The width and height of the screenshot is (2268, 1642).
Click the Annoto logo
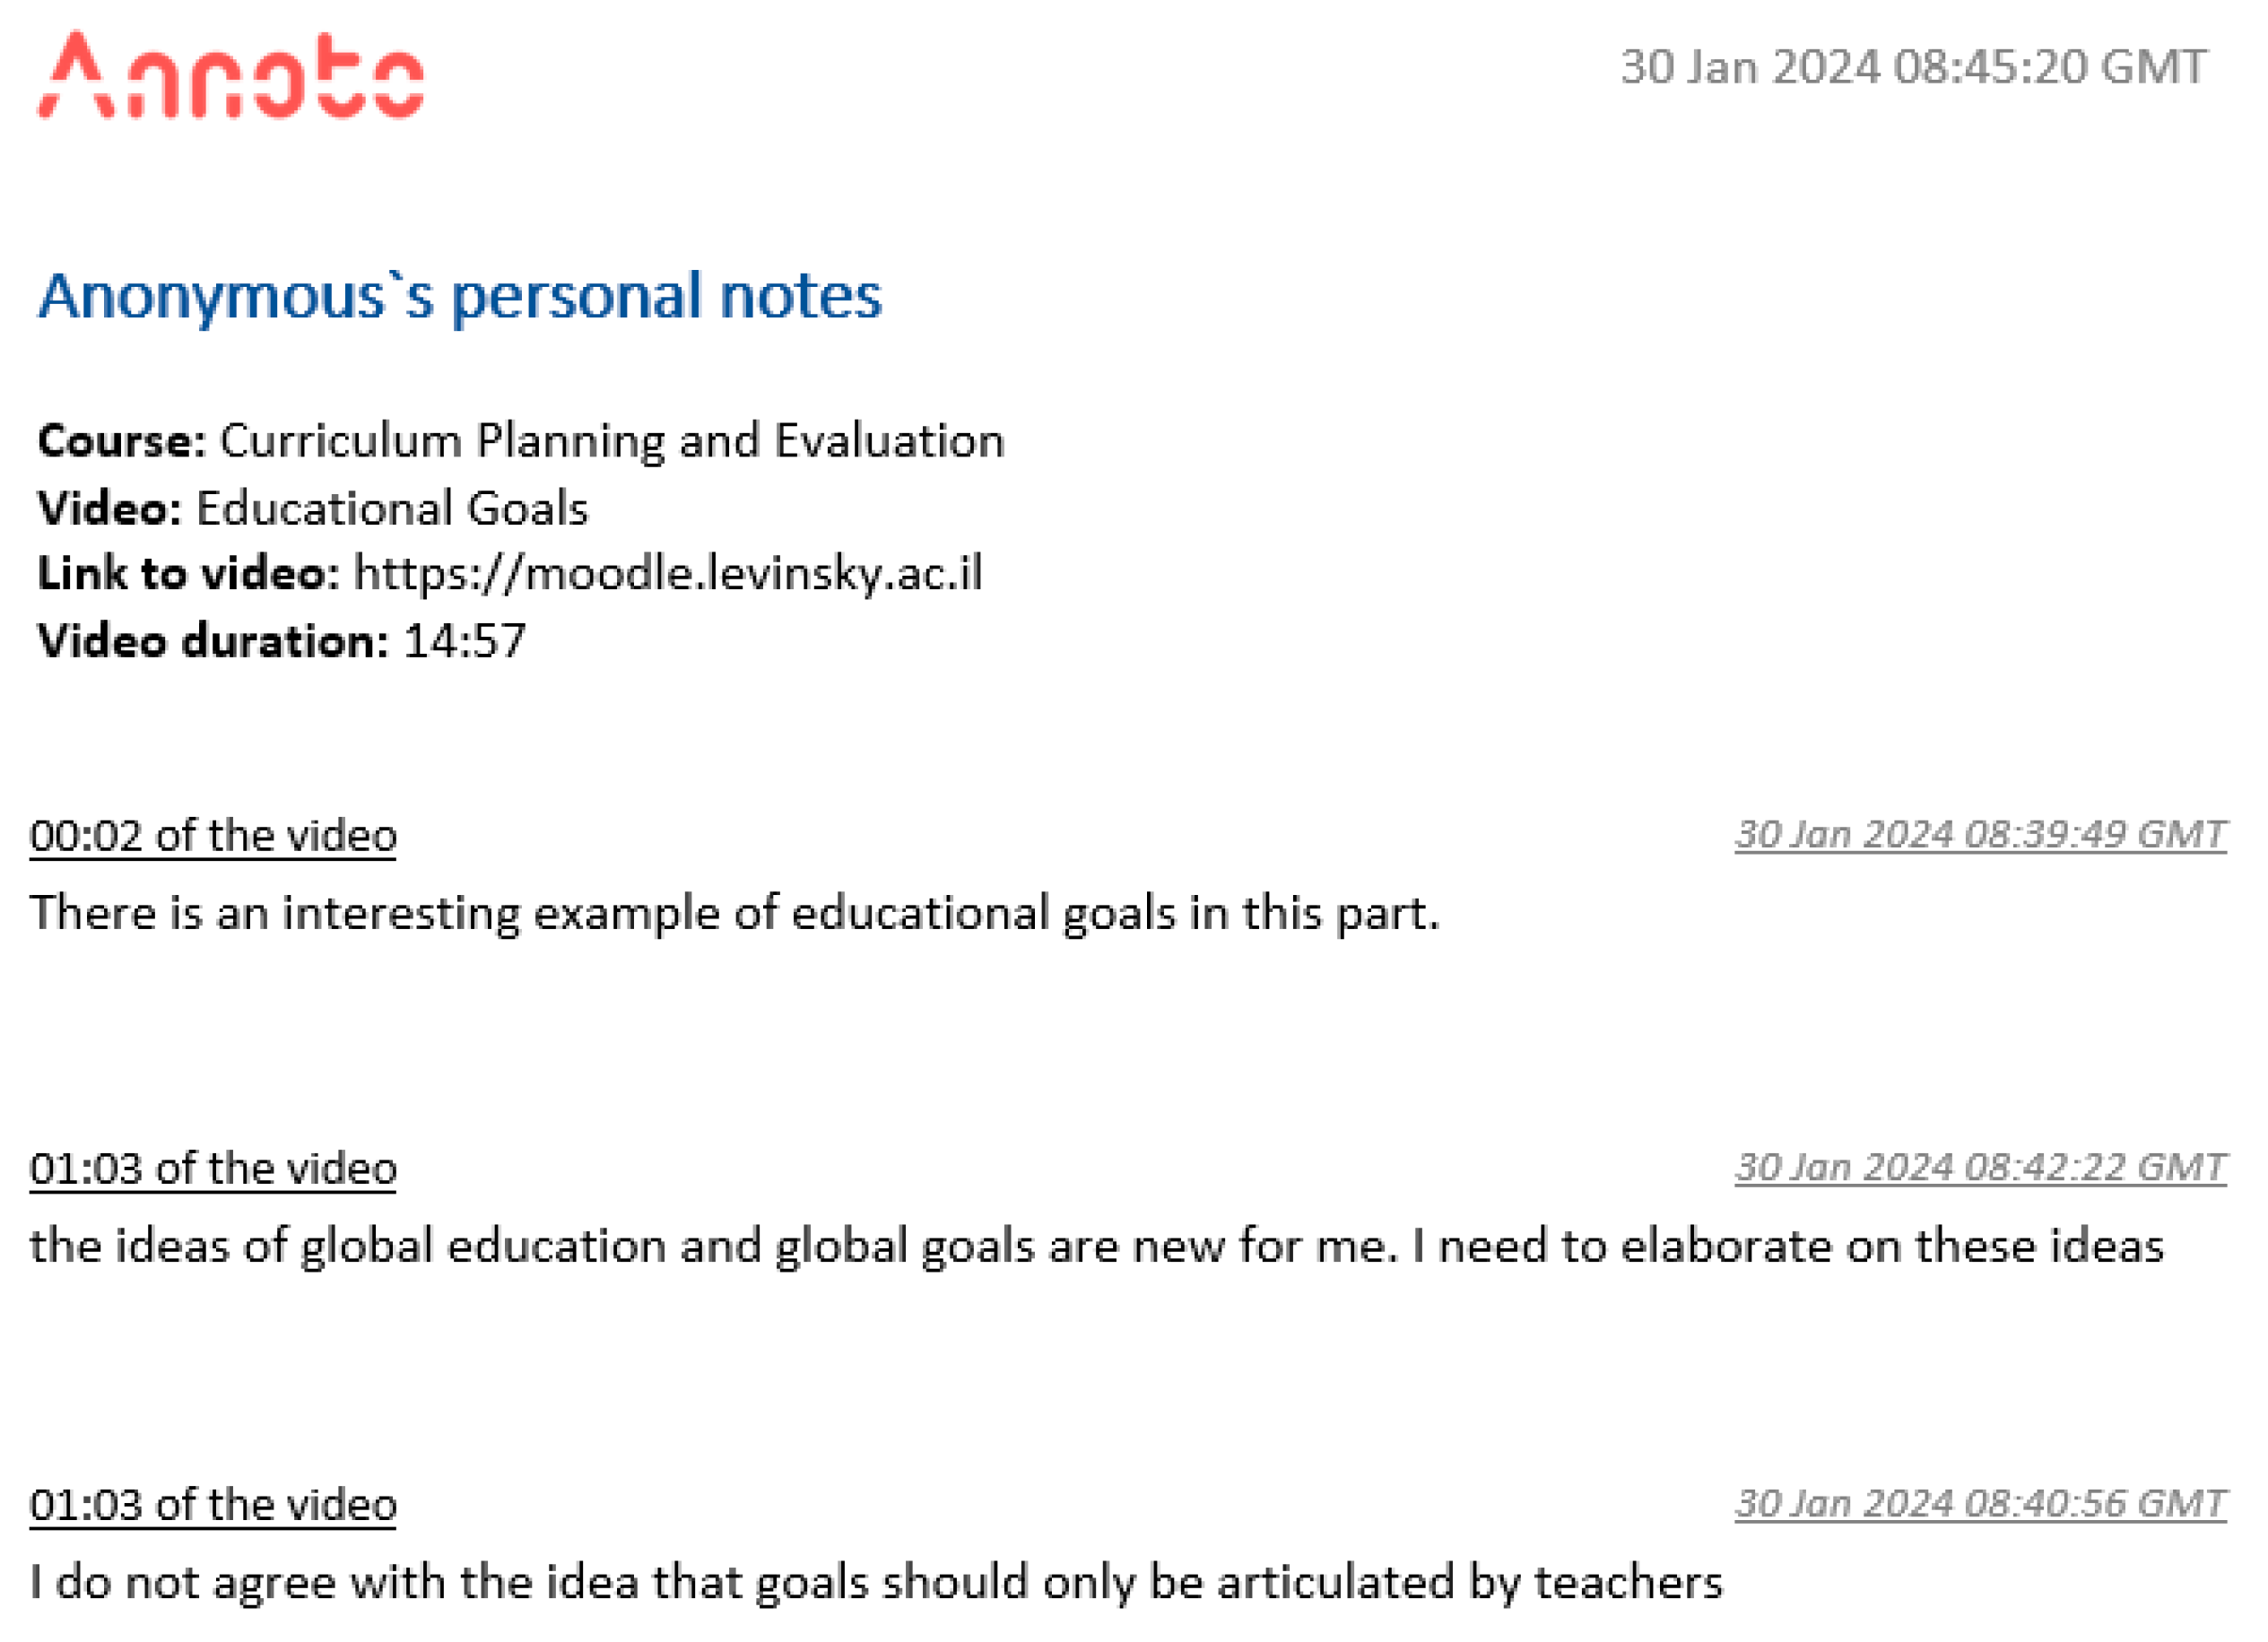click(230, 76)
